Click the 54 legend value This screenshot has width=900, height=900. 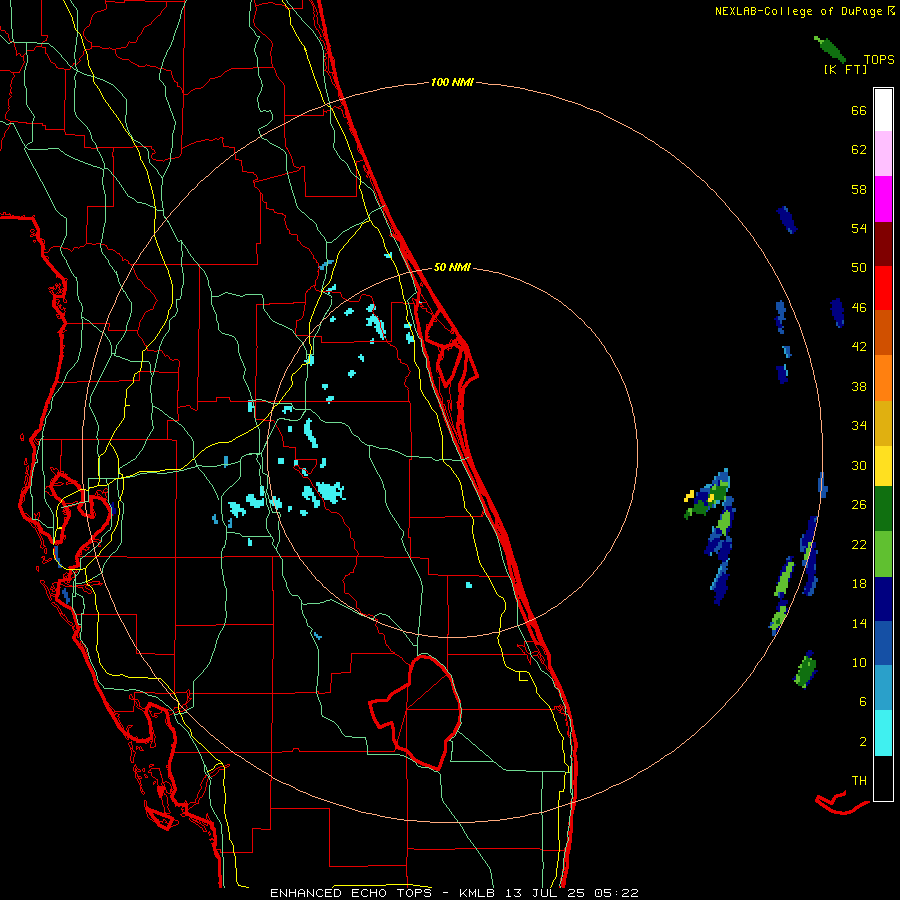coord(859,229)
